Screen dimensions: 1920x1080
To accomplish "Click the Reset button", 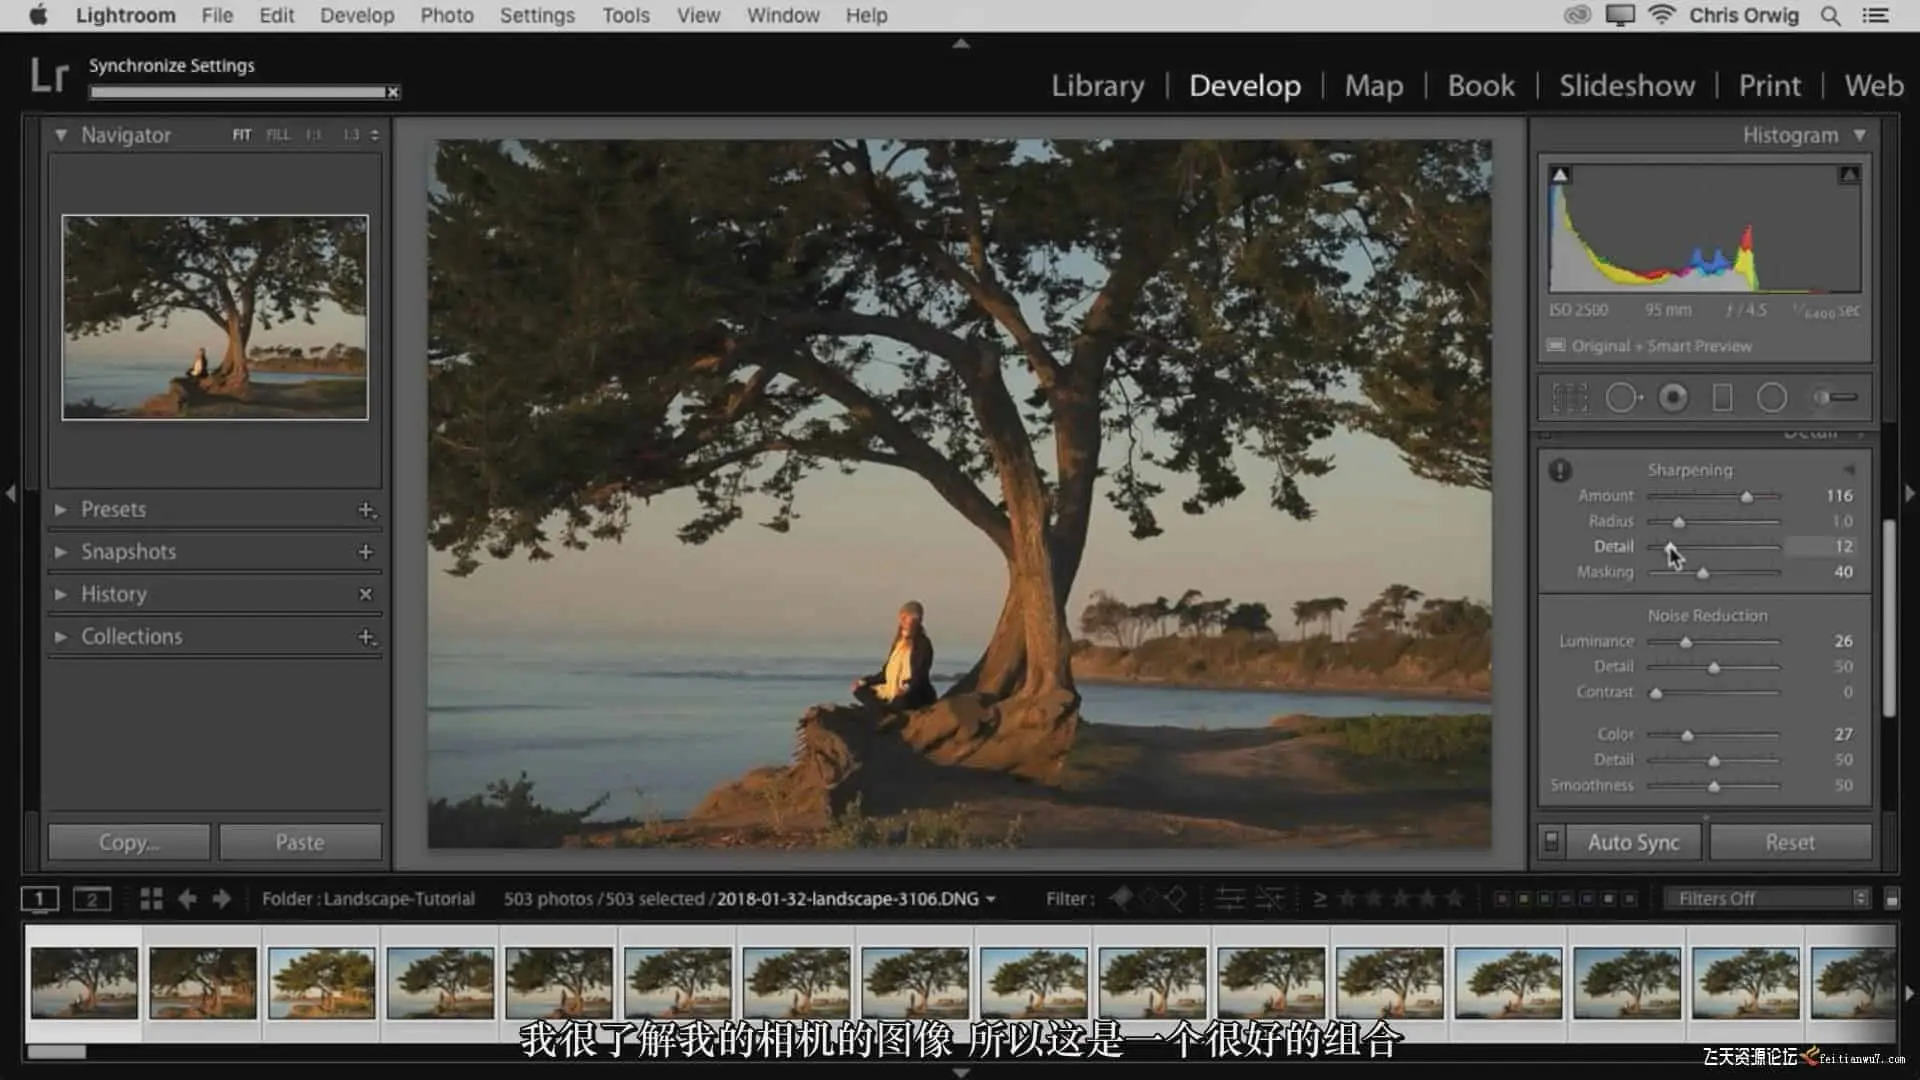I will pyautogui.click(x=1789, y=842).
